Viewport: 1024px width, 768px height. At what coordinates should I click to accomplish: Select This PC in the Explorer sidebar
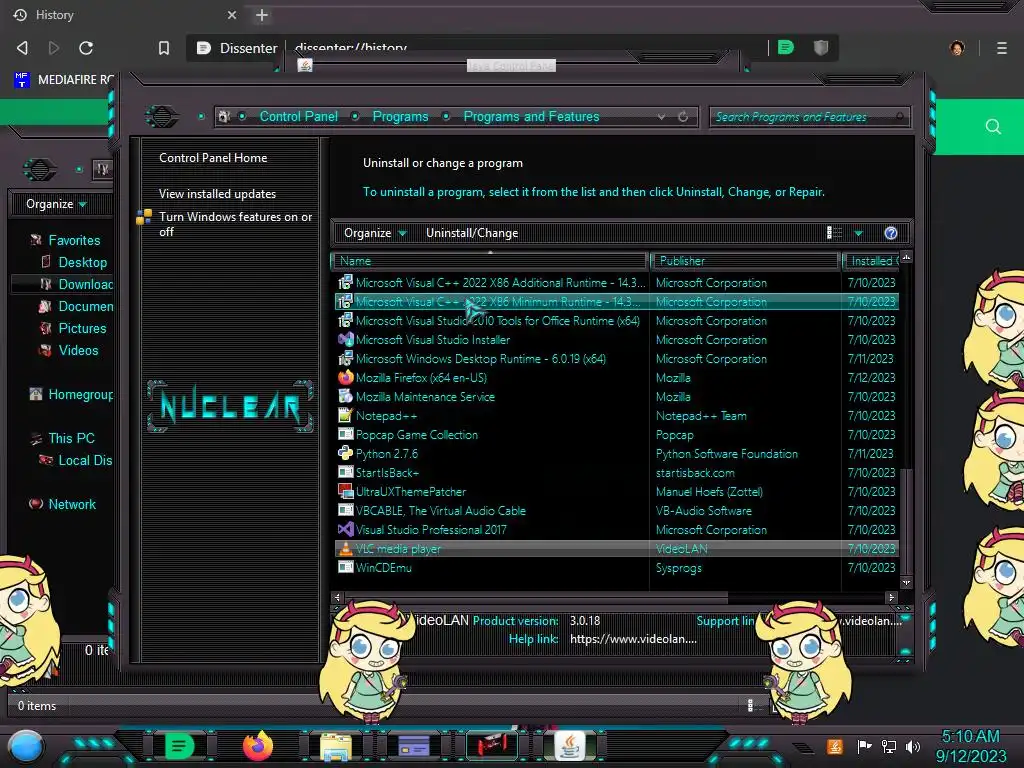pos(71,438)
